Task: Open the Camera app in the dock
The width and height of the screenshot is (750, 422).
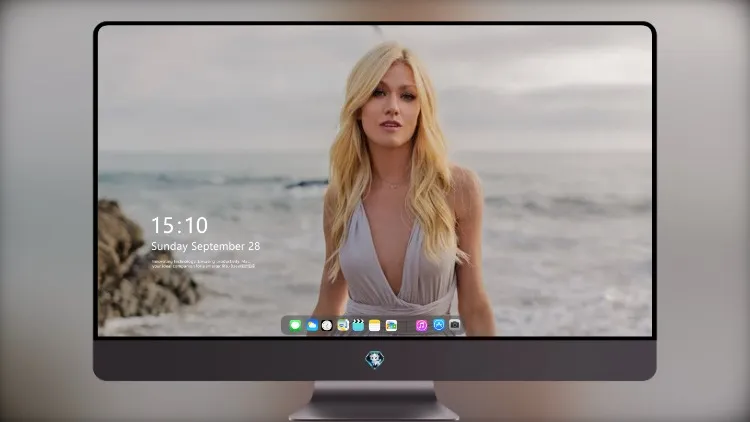Action: click(455, 325)
